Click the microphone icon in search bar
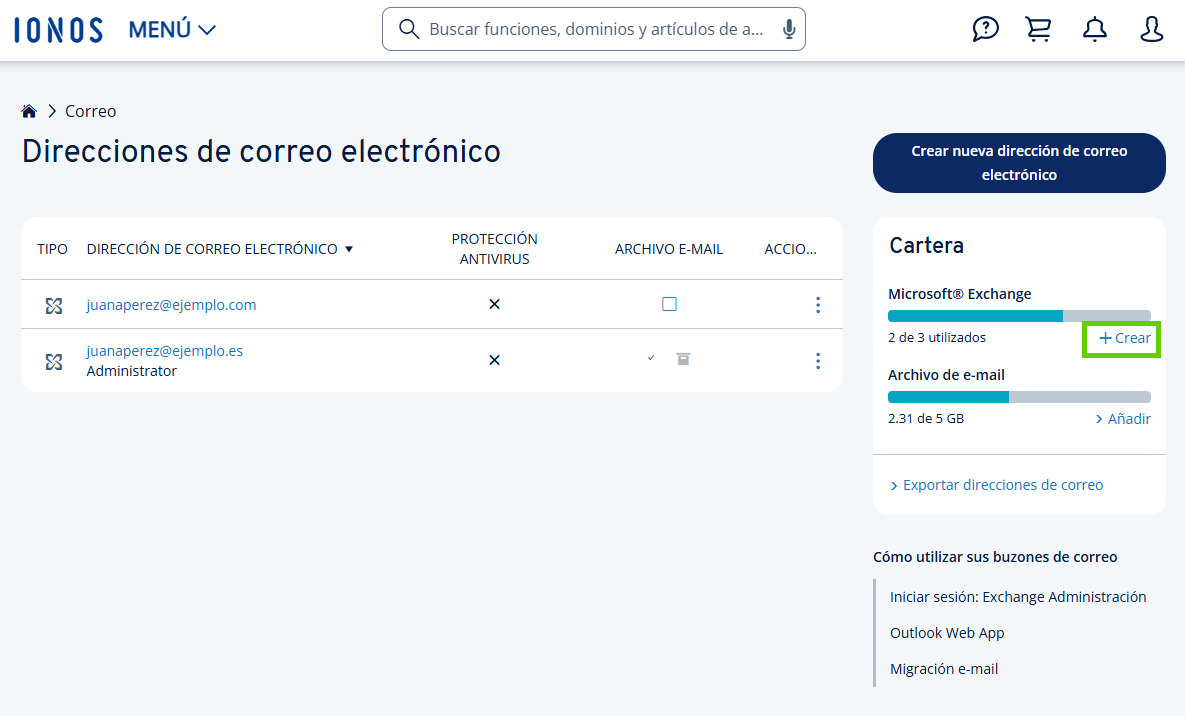1185x716 pixels. (x=788, y=29)
